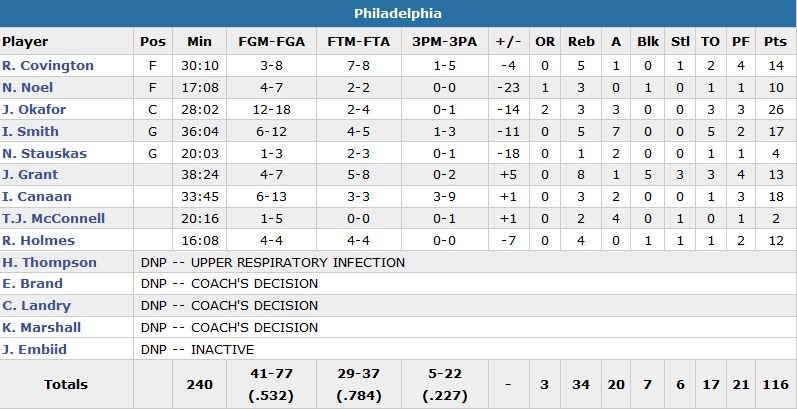Image resolution: width=797 pixels, height=409 pixels.
Task: Open E. Brand player page
Action: pyautogui.click(x=31, y=284)
